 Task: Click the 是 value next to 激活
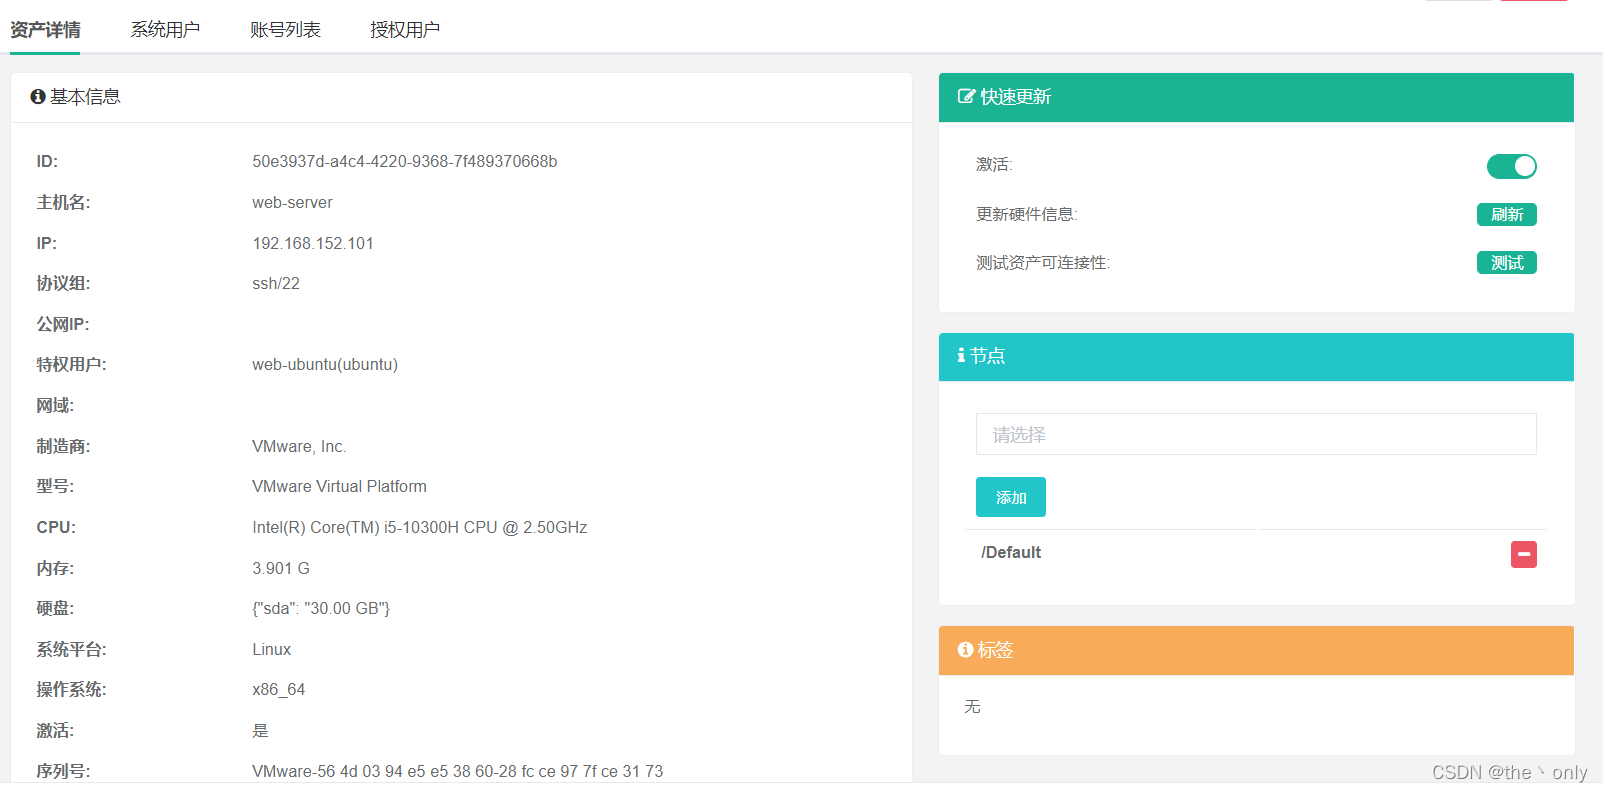coord(260,731)
